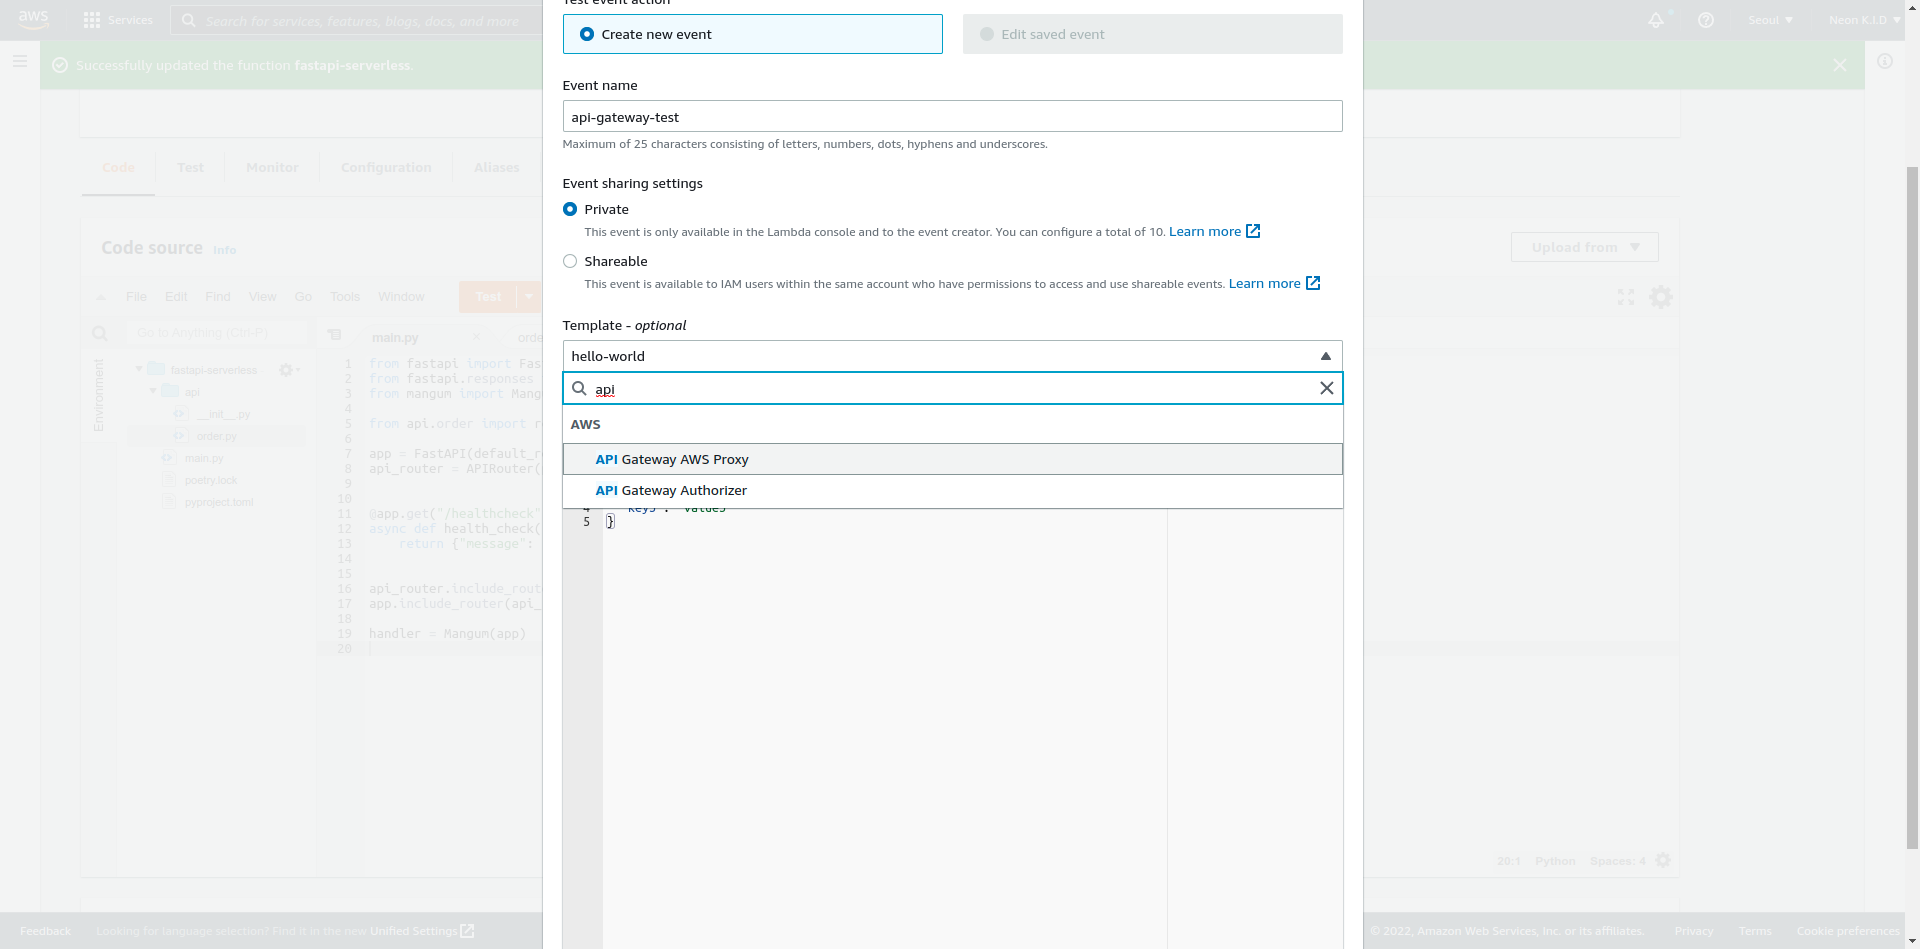Open the Terms footer link
Image resolution: width=1920 pixels, height=949 pixels.
[1755, 931]
